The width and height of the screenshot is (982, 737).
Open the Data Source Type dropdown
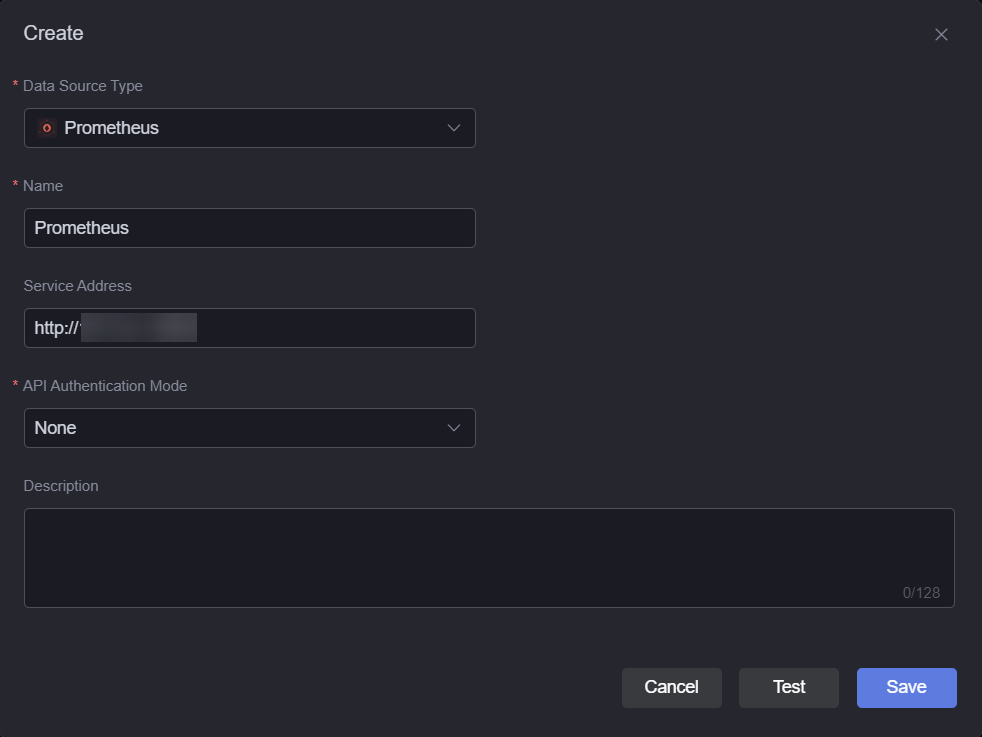(249, 128)
